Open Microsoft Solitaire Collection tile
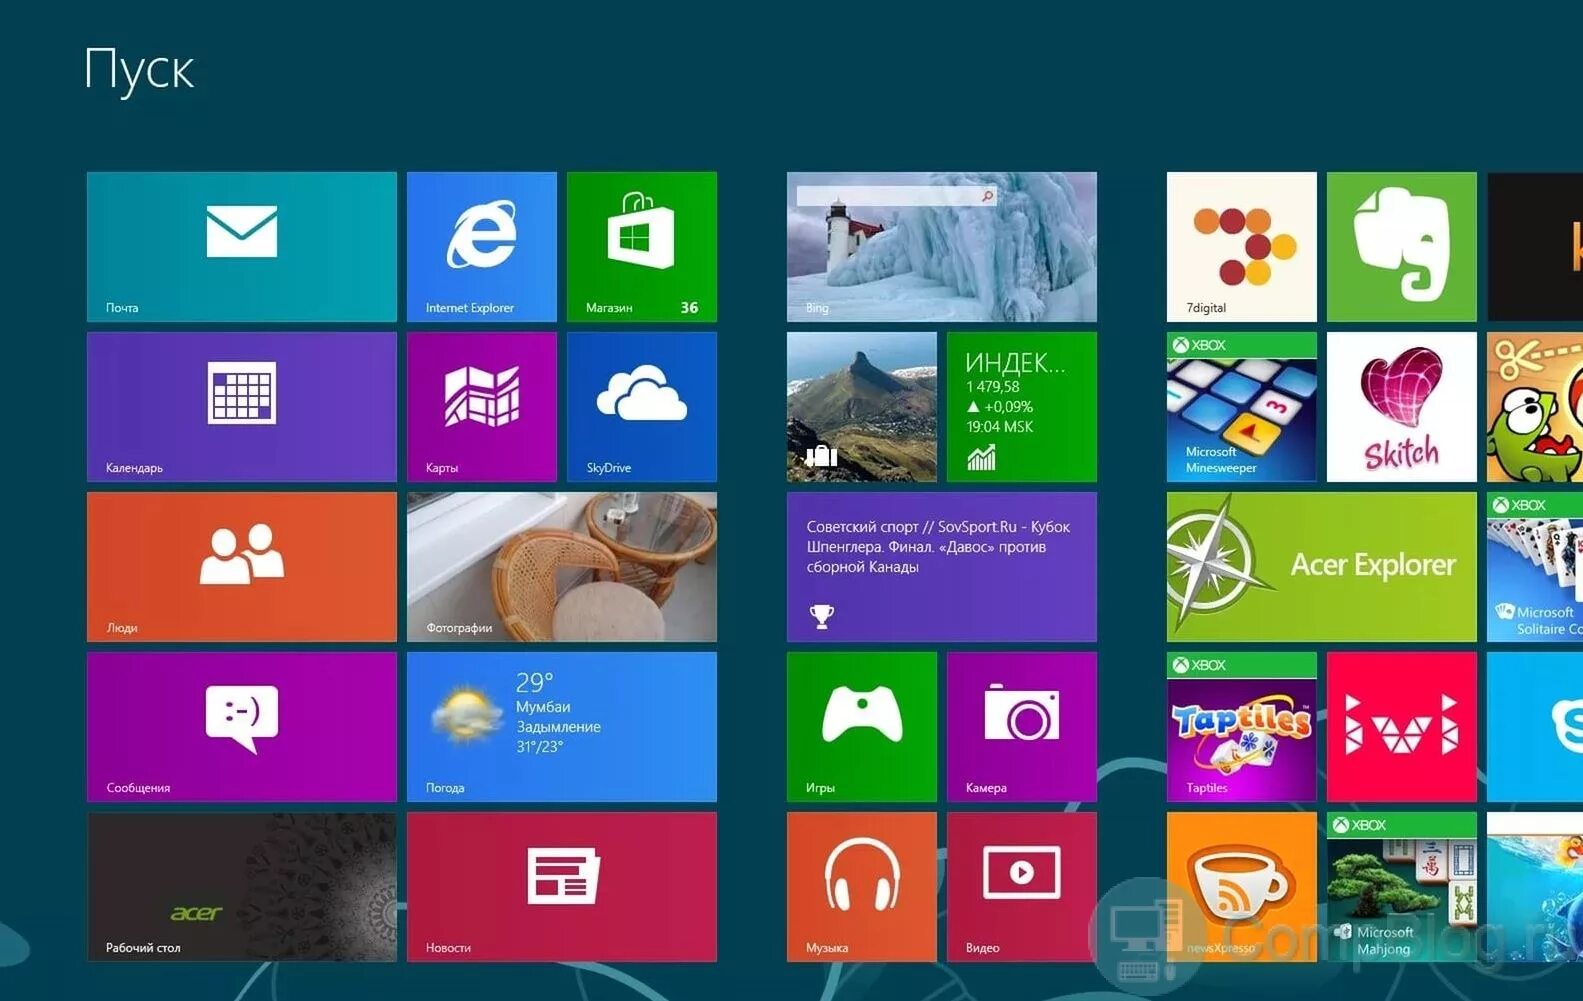The height and width of the screenshot is (1001, 1583). pyautogui.click(x=1535, y=567)
